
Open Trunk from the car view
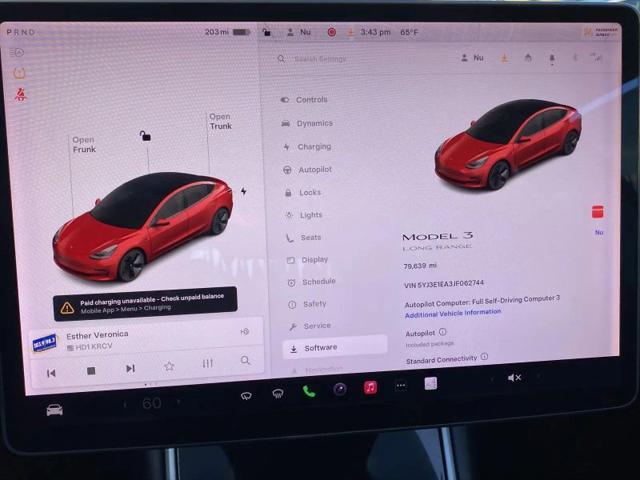(x=220, y=121)
